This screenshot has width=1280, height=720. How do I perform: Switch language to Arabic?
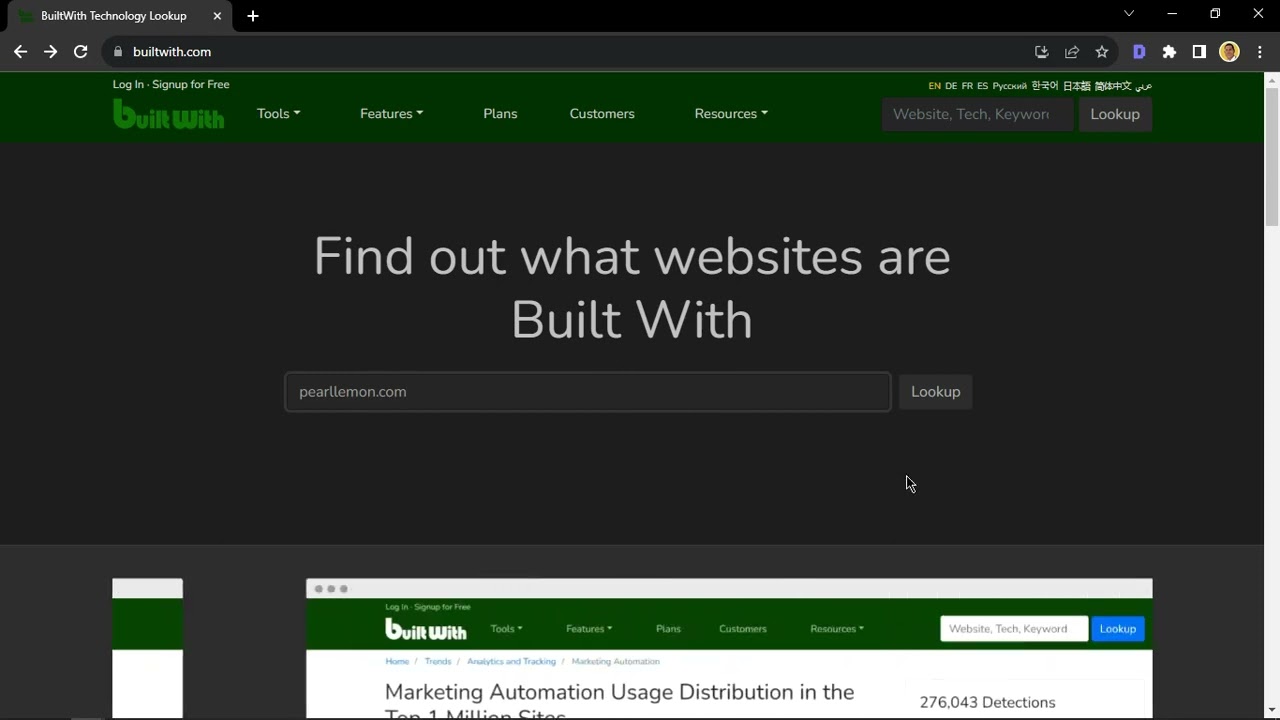[1144, 86]
